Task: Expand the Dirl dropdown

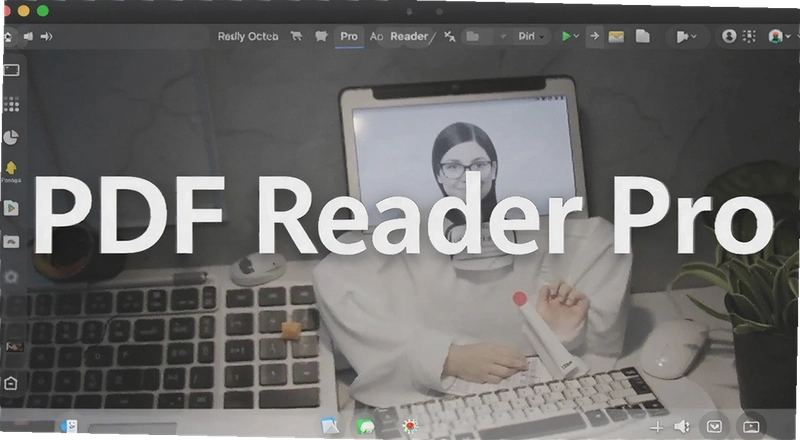Action: 531,36
